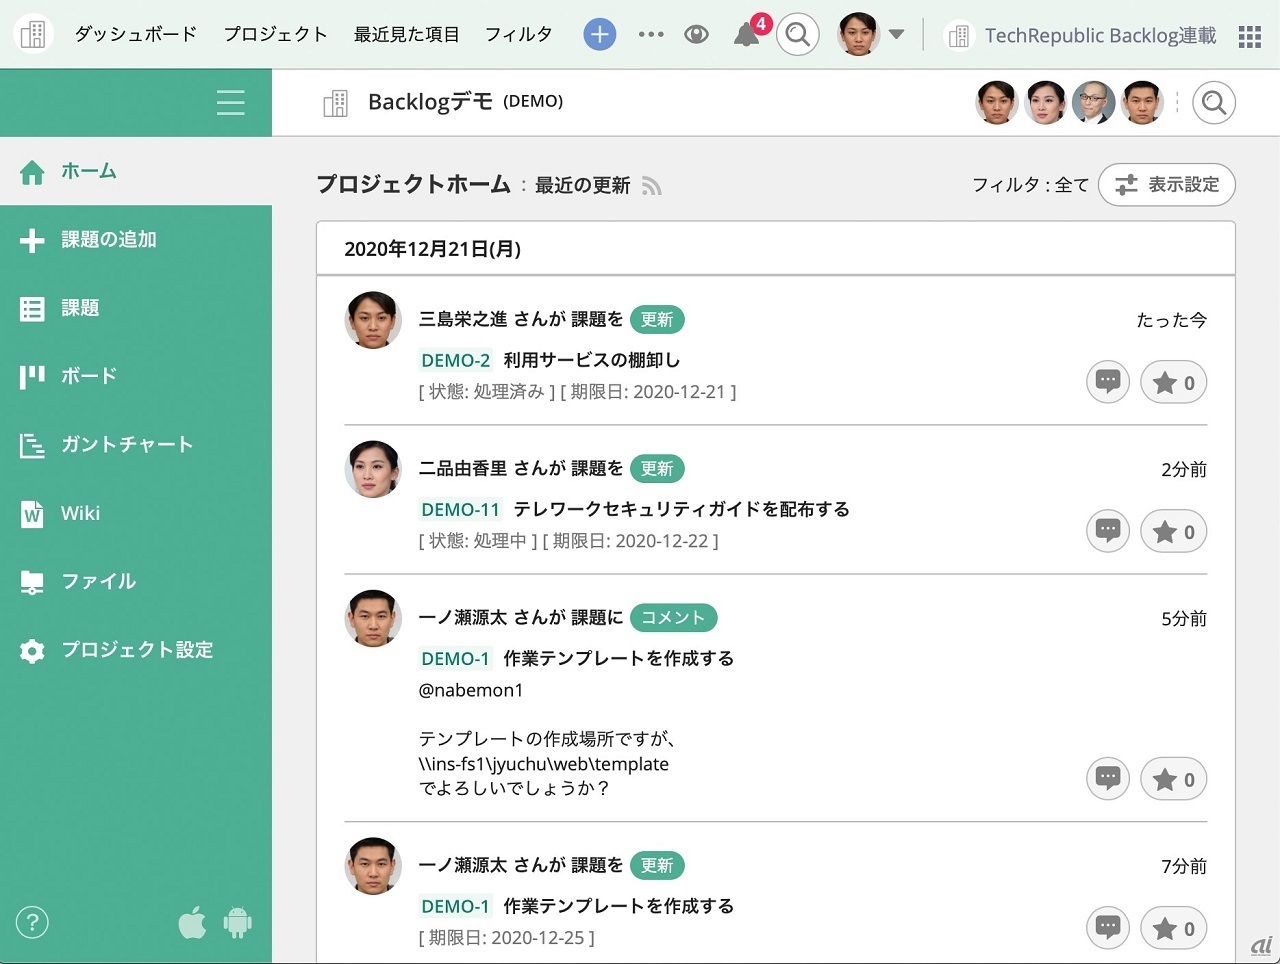Click the fourth project member avatar
1280x964 pixels.
point(1141,102)
